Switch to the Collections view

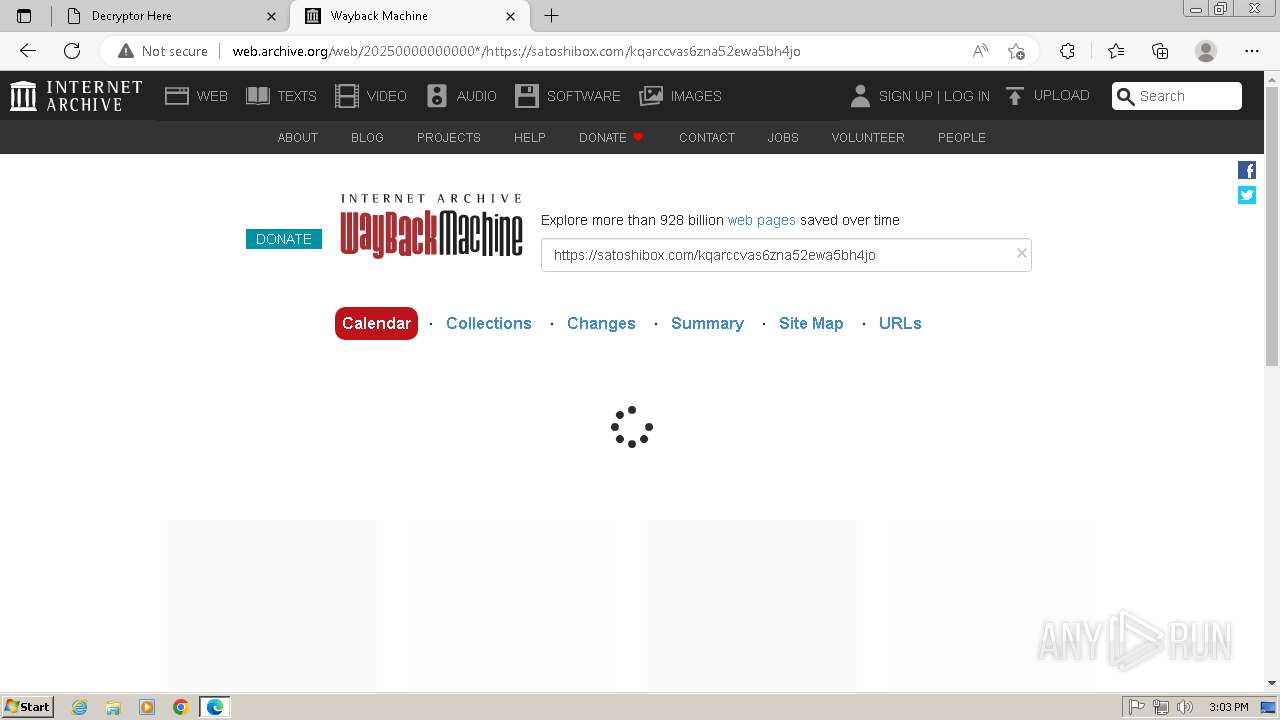pos(489,323)
